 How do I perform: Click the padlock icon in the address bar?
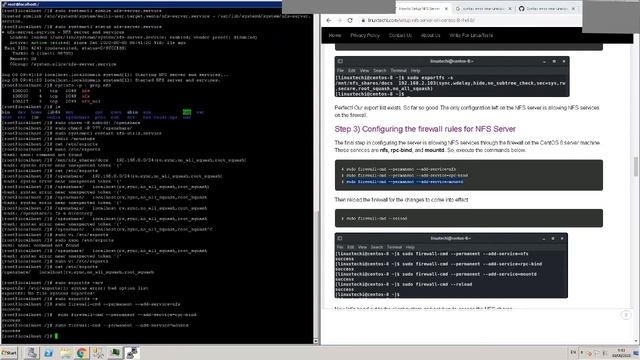click(x=363, y=20)
